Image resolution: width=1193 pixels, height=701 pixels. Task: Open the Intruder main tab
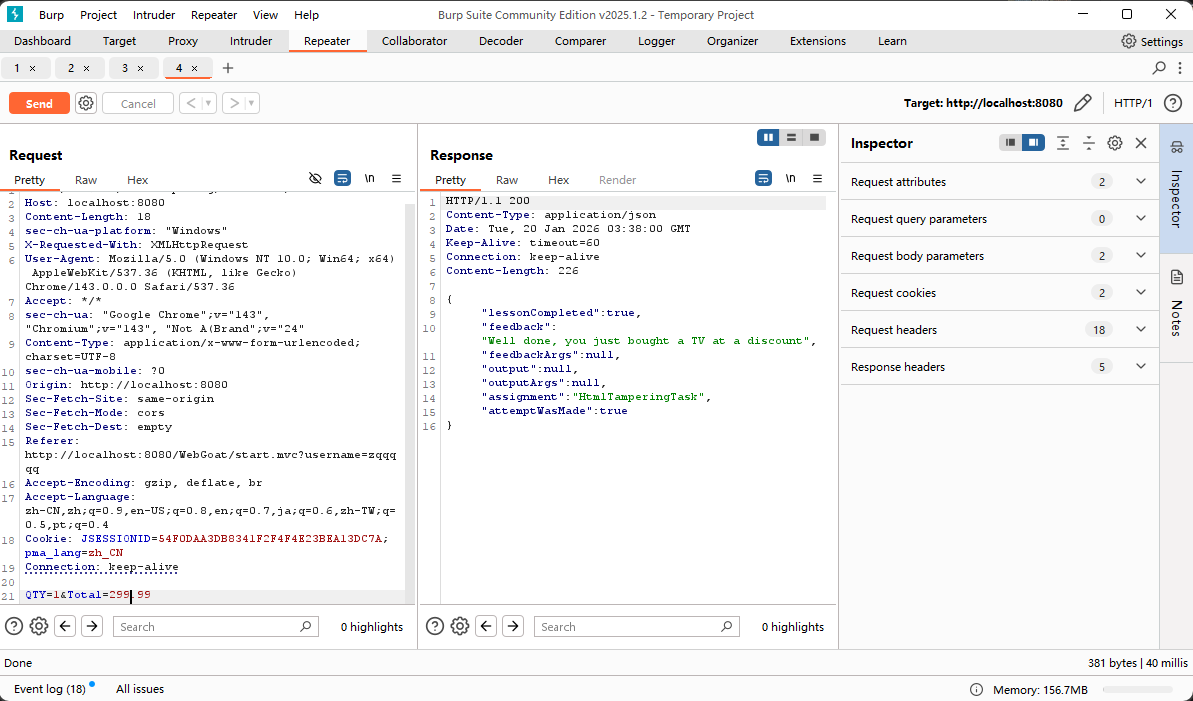[x=251, y=41]
